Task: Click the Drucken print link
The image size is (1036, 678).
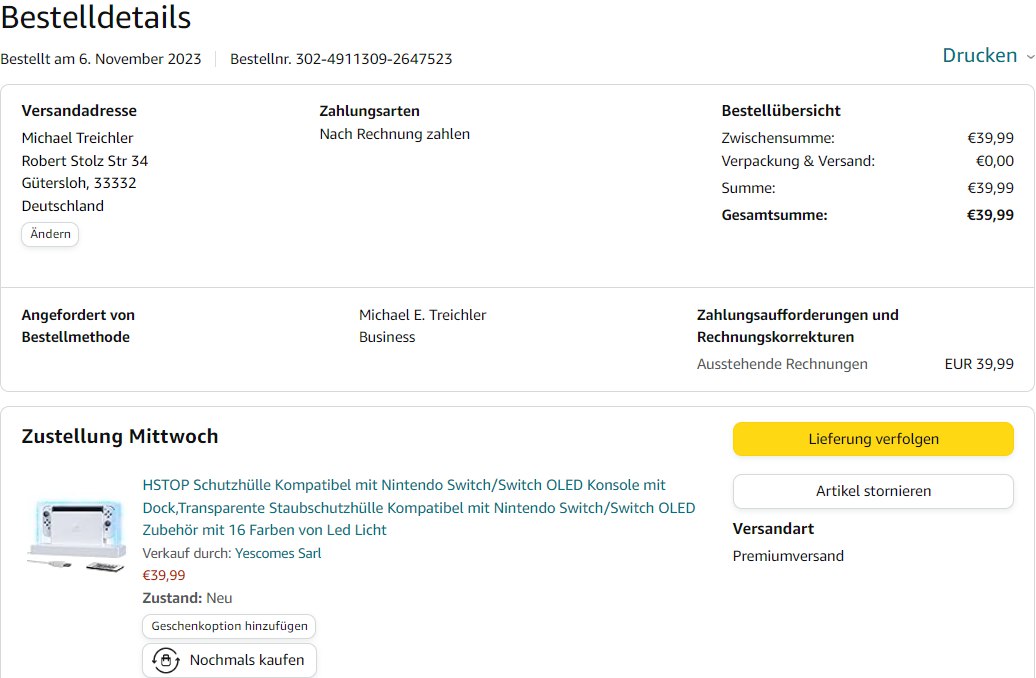Action: point(979,56)
